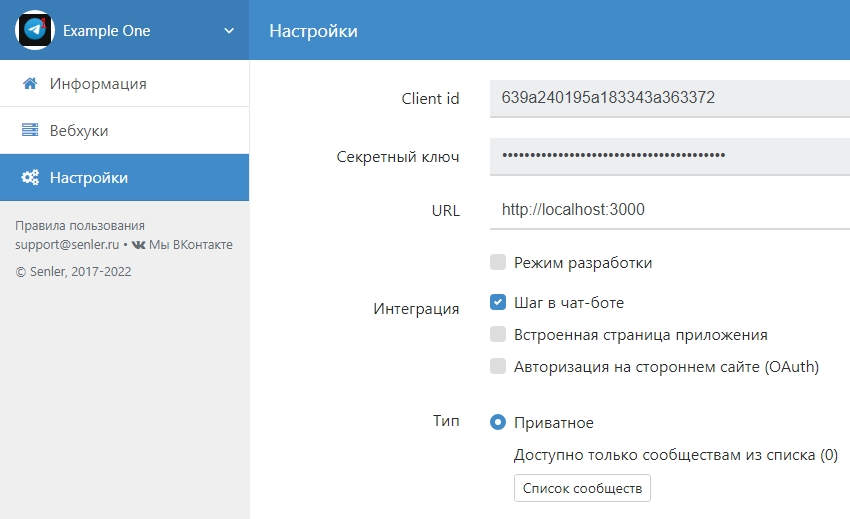
Task: Open the Мы ВКонтакте link
Action: pos(190,245)
